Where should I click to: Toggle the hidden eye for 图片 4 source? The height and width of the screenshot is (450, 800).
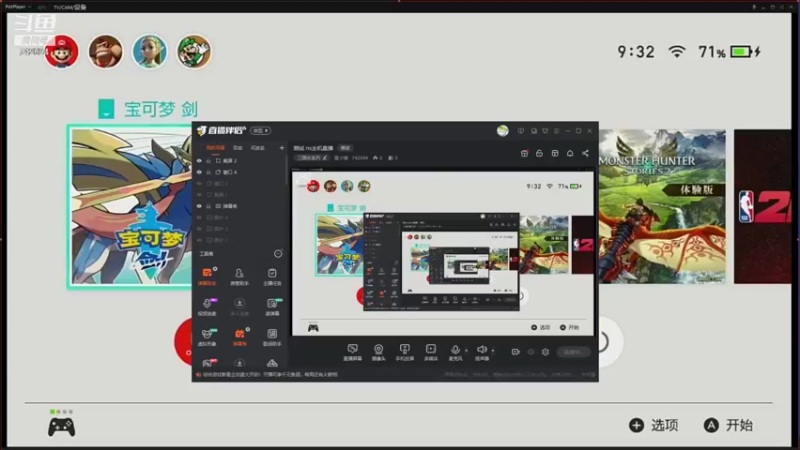199,217
